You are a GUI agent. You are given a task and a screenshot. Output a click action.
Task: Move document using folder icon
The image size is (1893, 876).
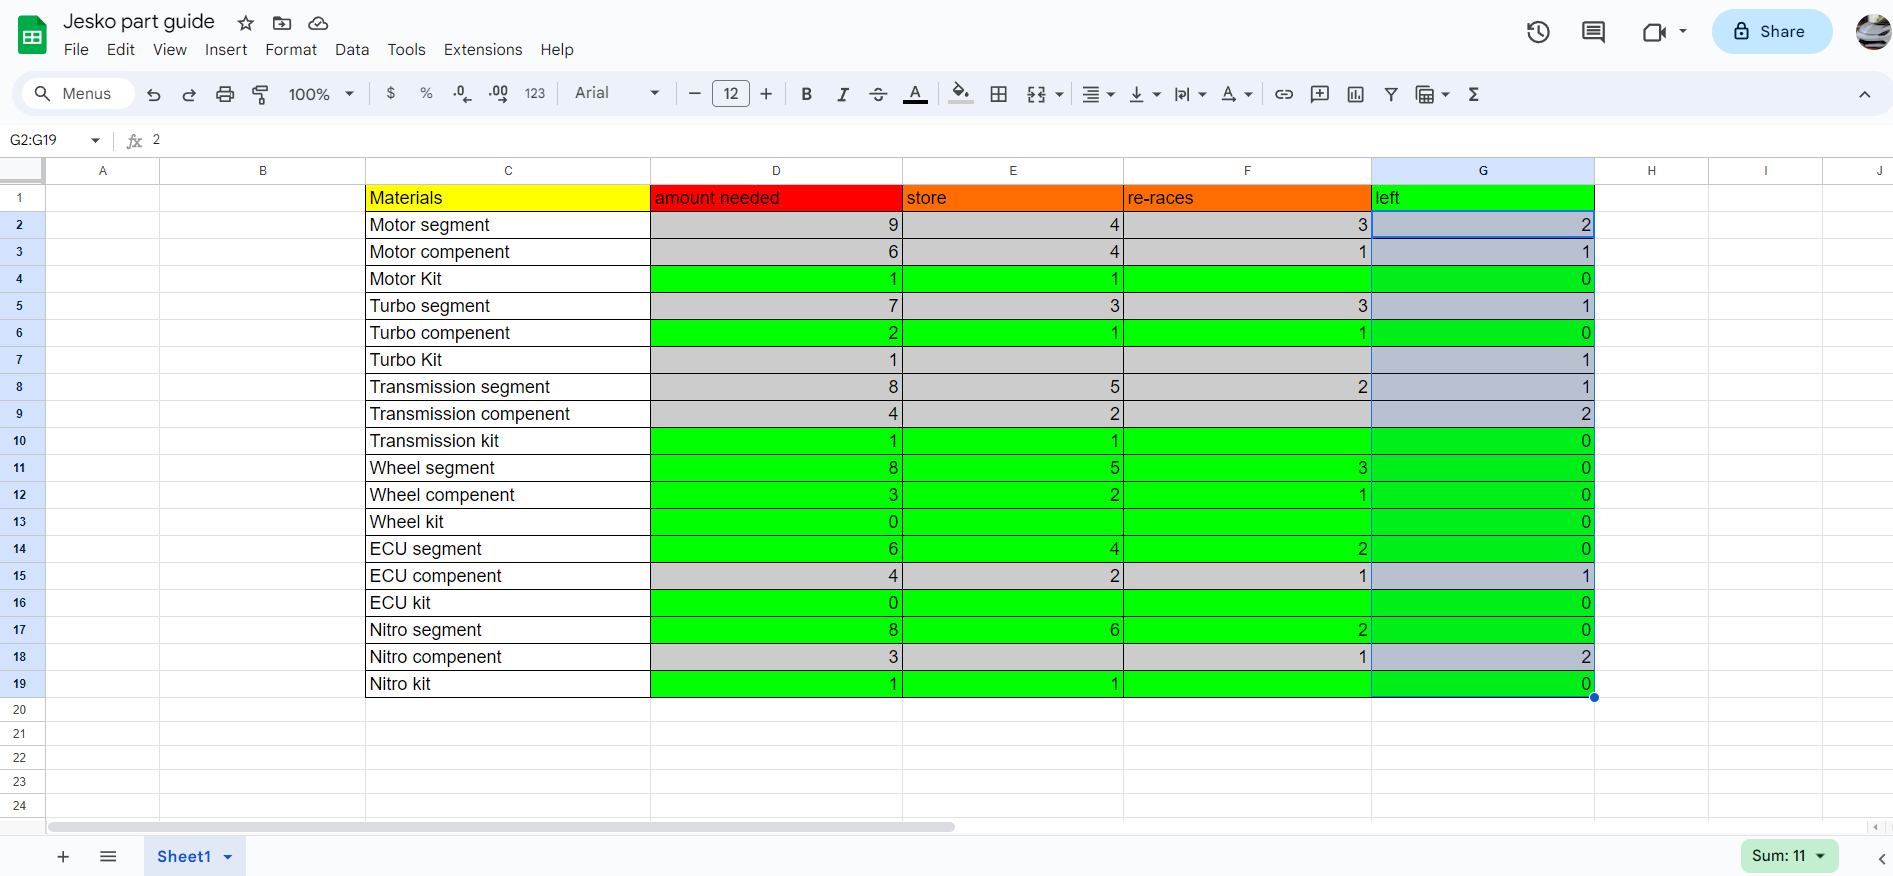282,23
